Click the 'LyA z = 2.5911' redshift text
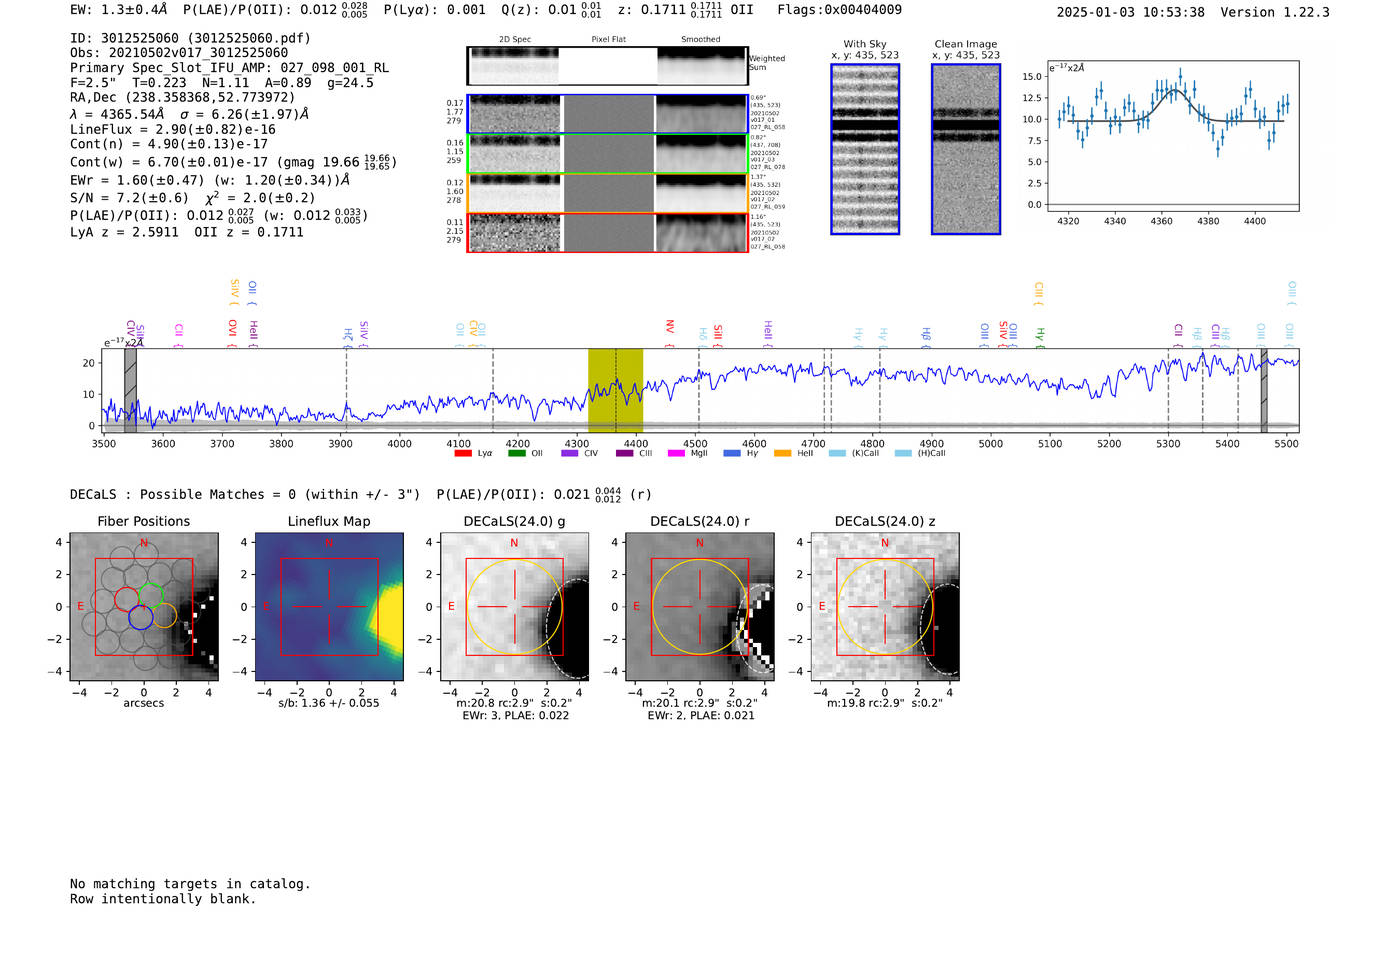Screen dimensions: 1400x953 [x=125, y=232]
